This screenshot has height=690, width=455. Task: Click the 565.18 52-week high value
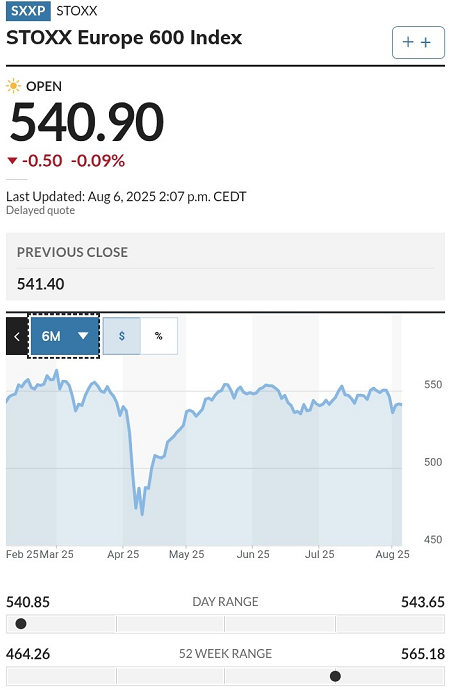click(x=423, y=654)
